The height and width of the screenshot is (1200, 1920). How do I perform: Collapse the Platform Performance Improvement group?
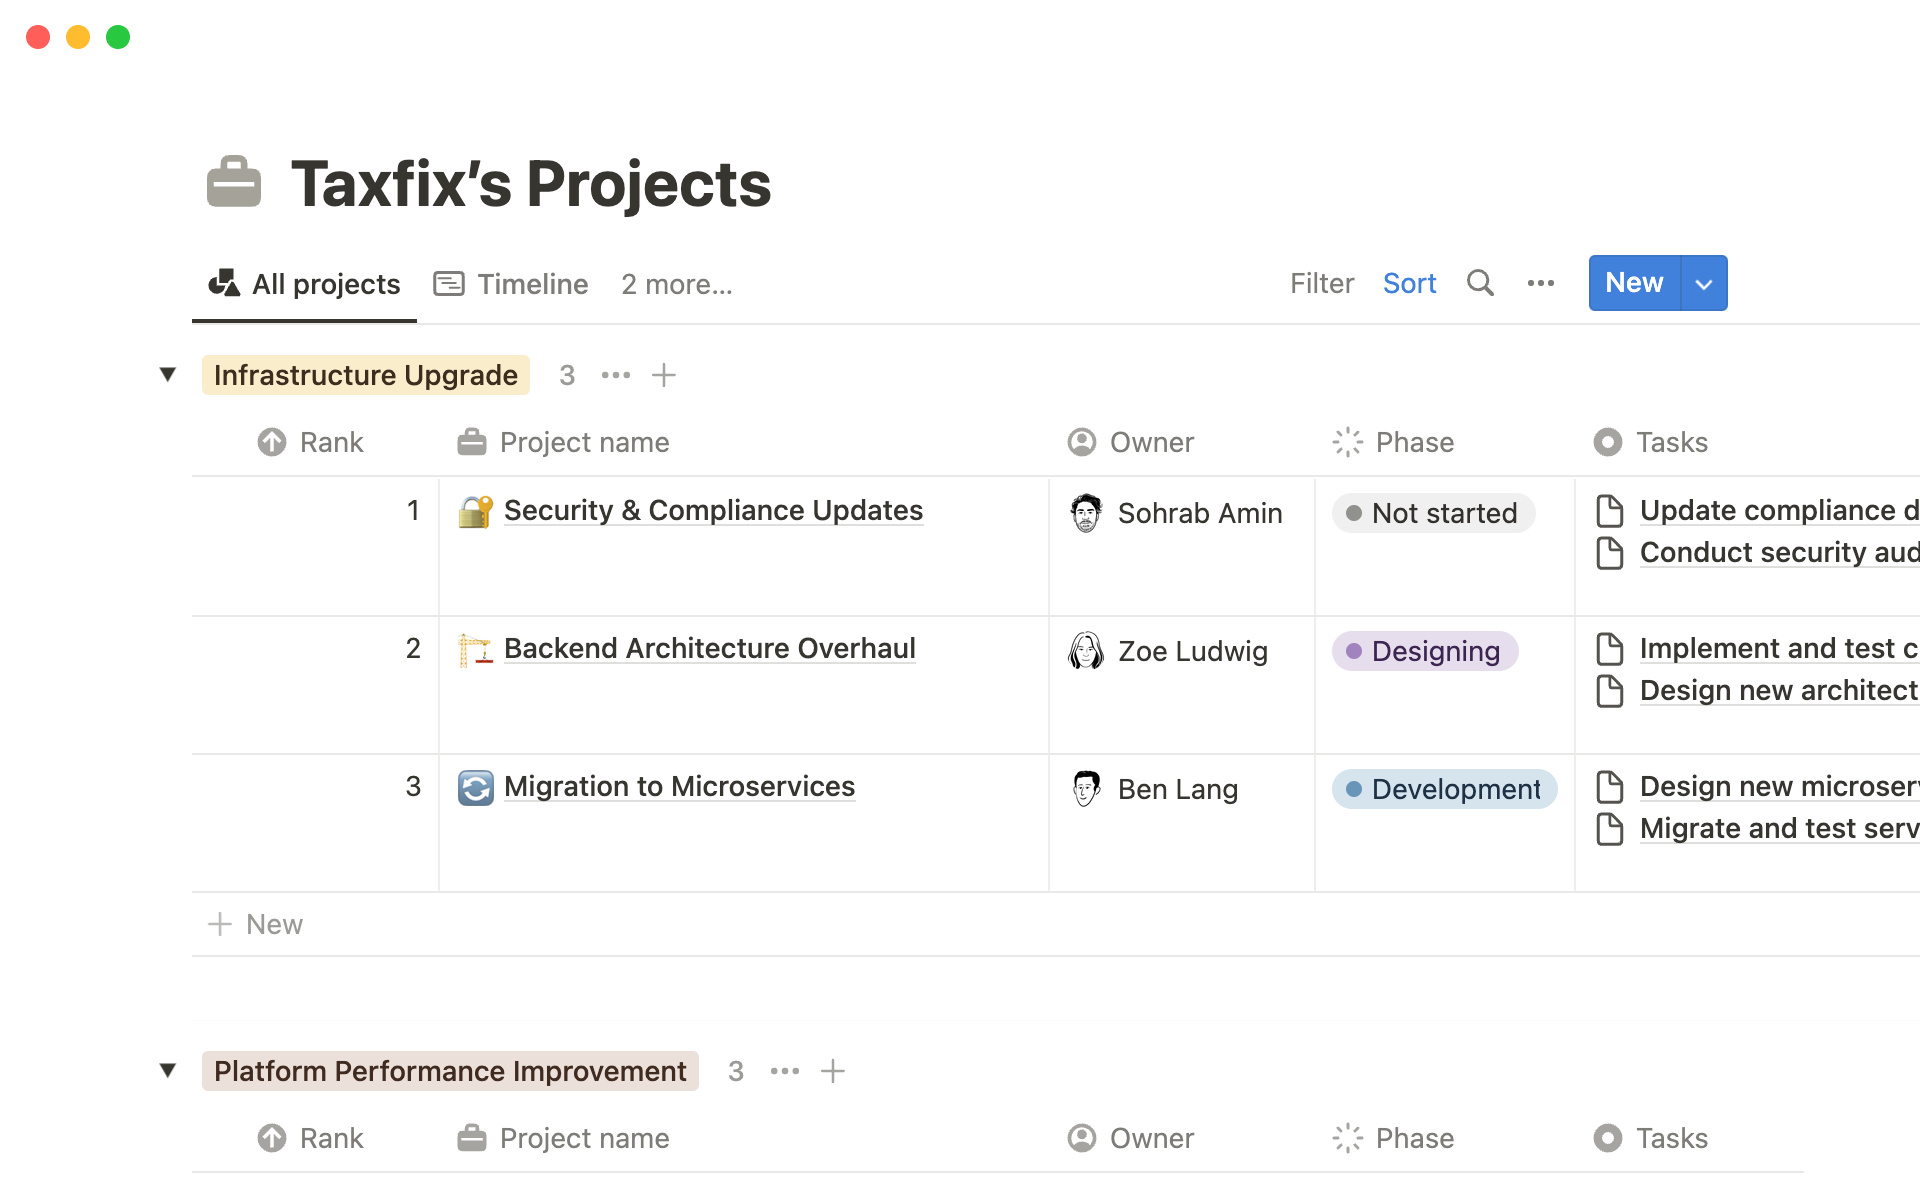click(x=166, y=1069)
